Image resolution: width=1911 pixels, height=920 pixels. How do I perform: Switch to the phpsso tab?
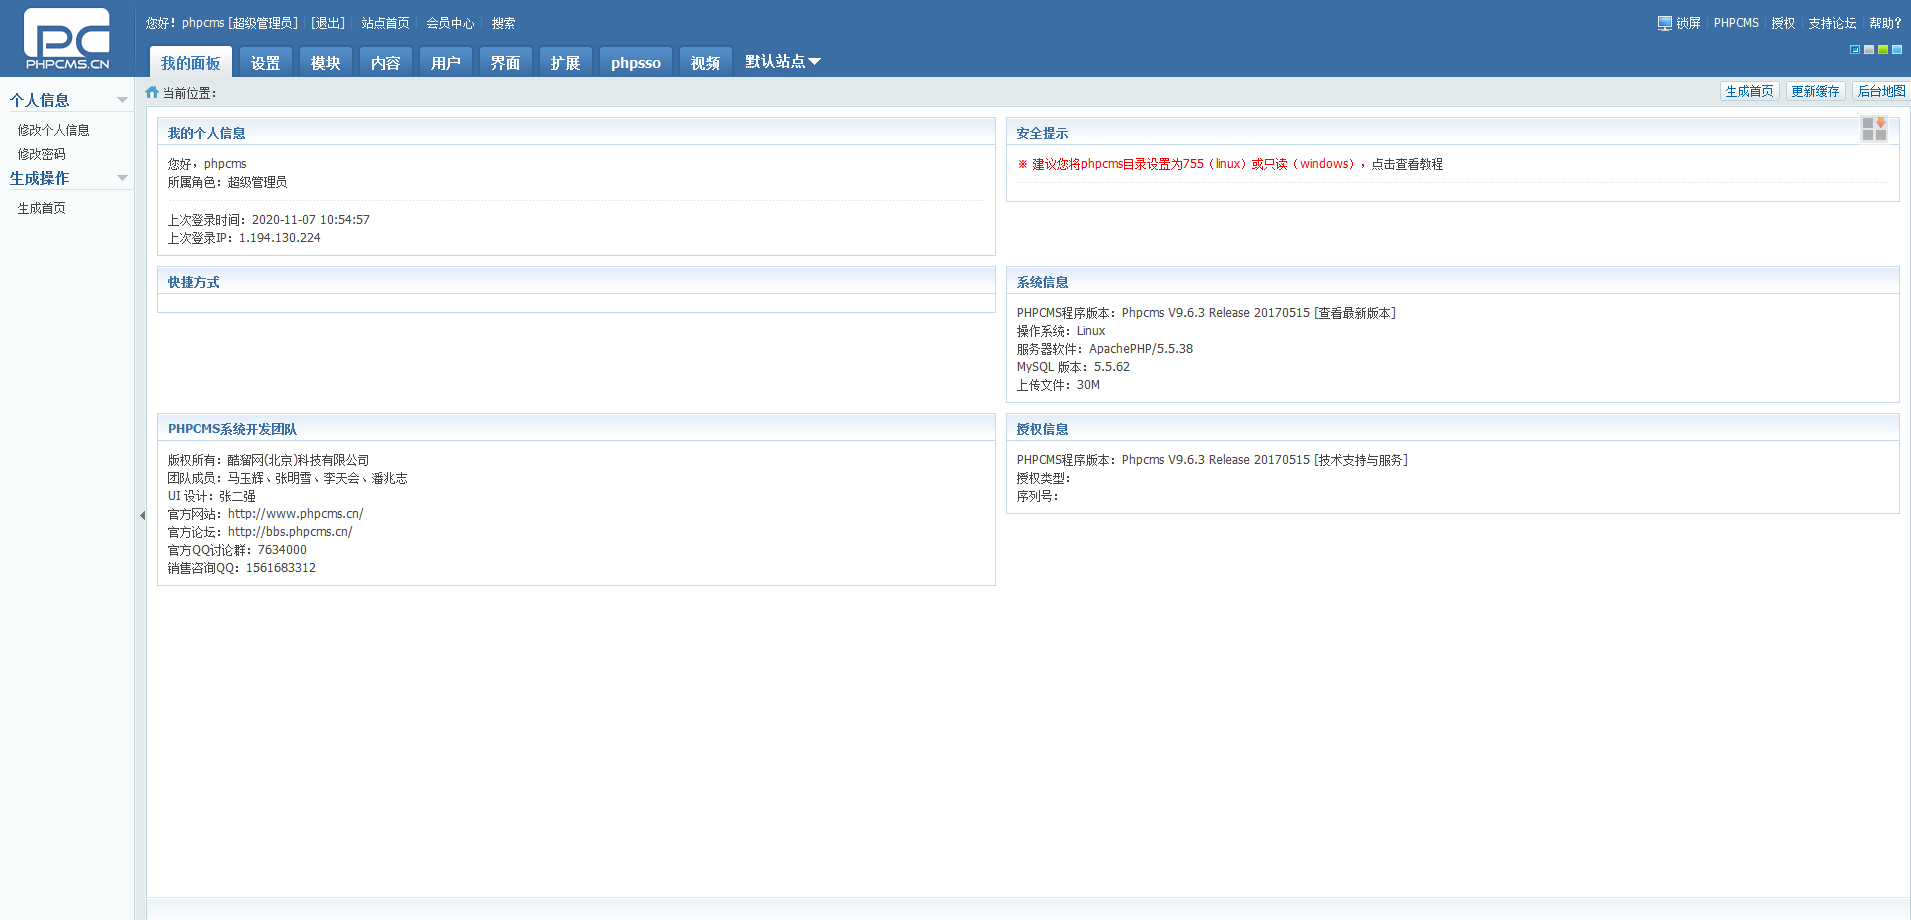[636, 62]
